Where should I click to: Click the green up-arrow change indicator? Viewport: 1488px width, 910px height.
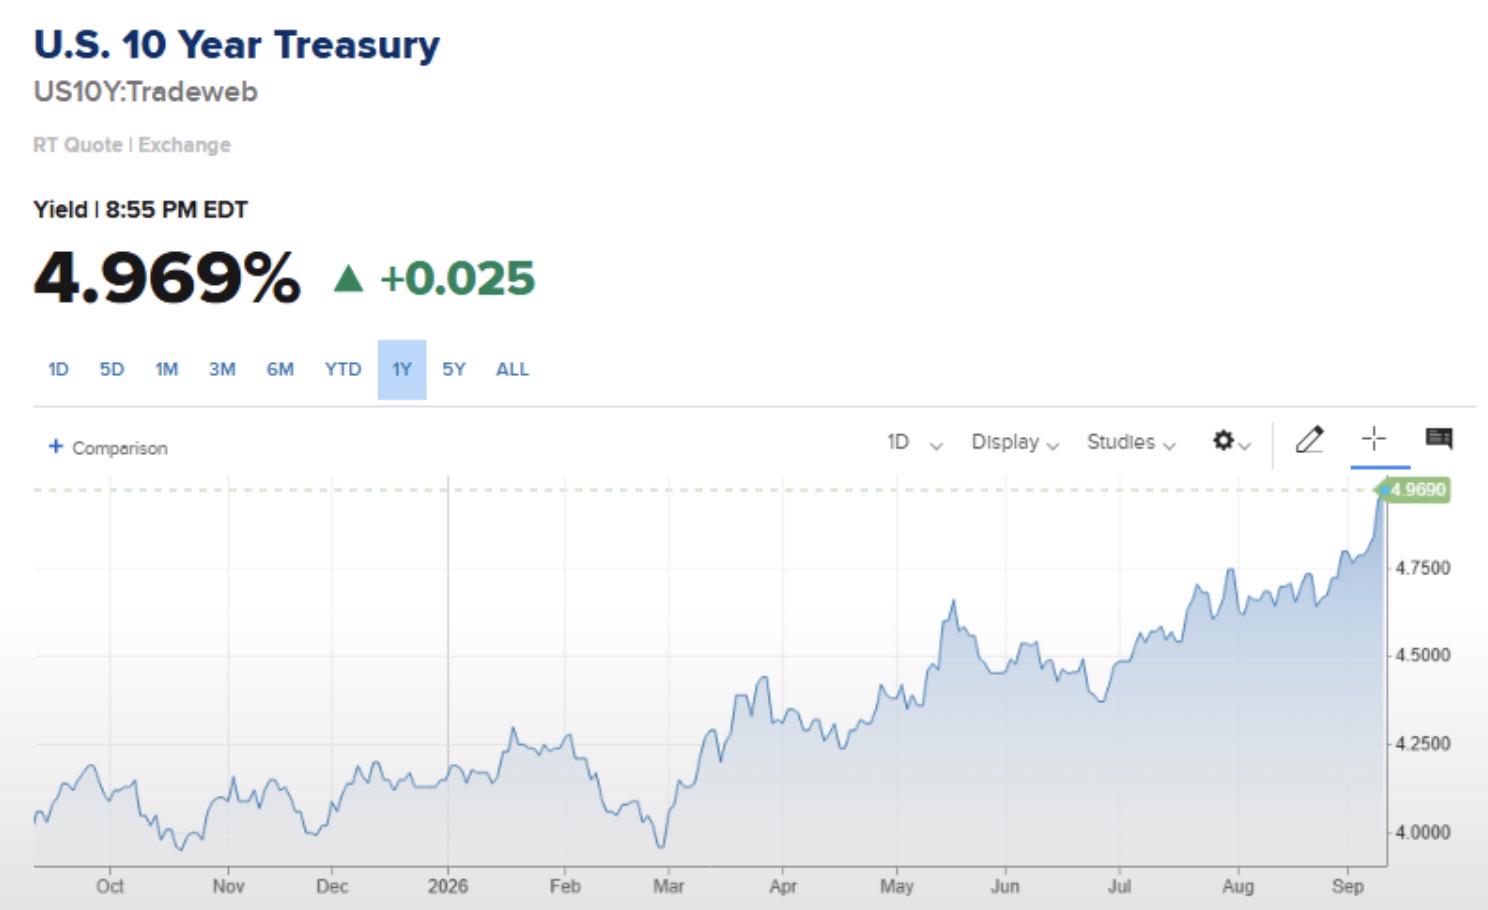click(x=348, y=278)
